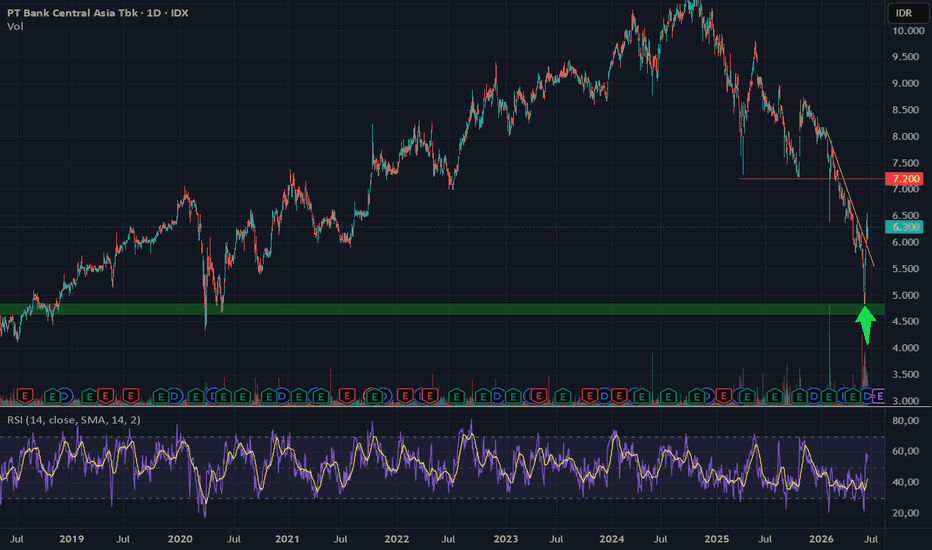Click the red 7.200 price label

tap(904, 178)
